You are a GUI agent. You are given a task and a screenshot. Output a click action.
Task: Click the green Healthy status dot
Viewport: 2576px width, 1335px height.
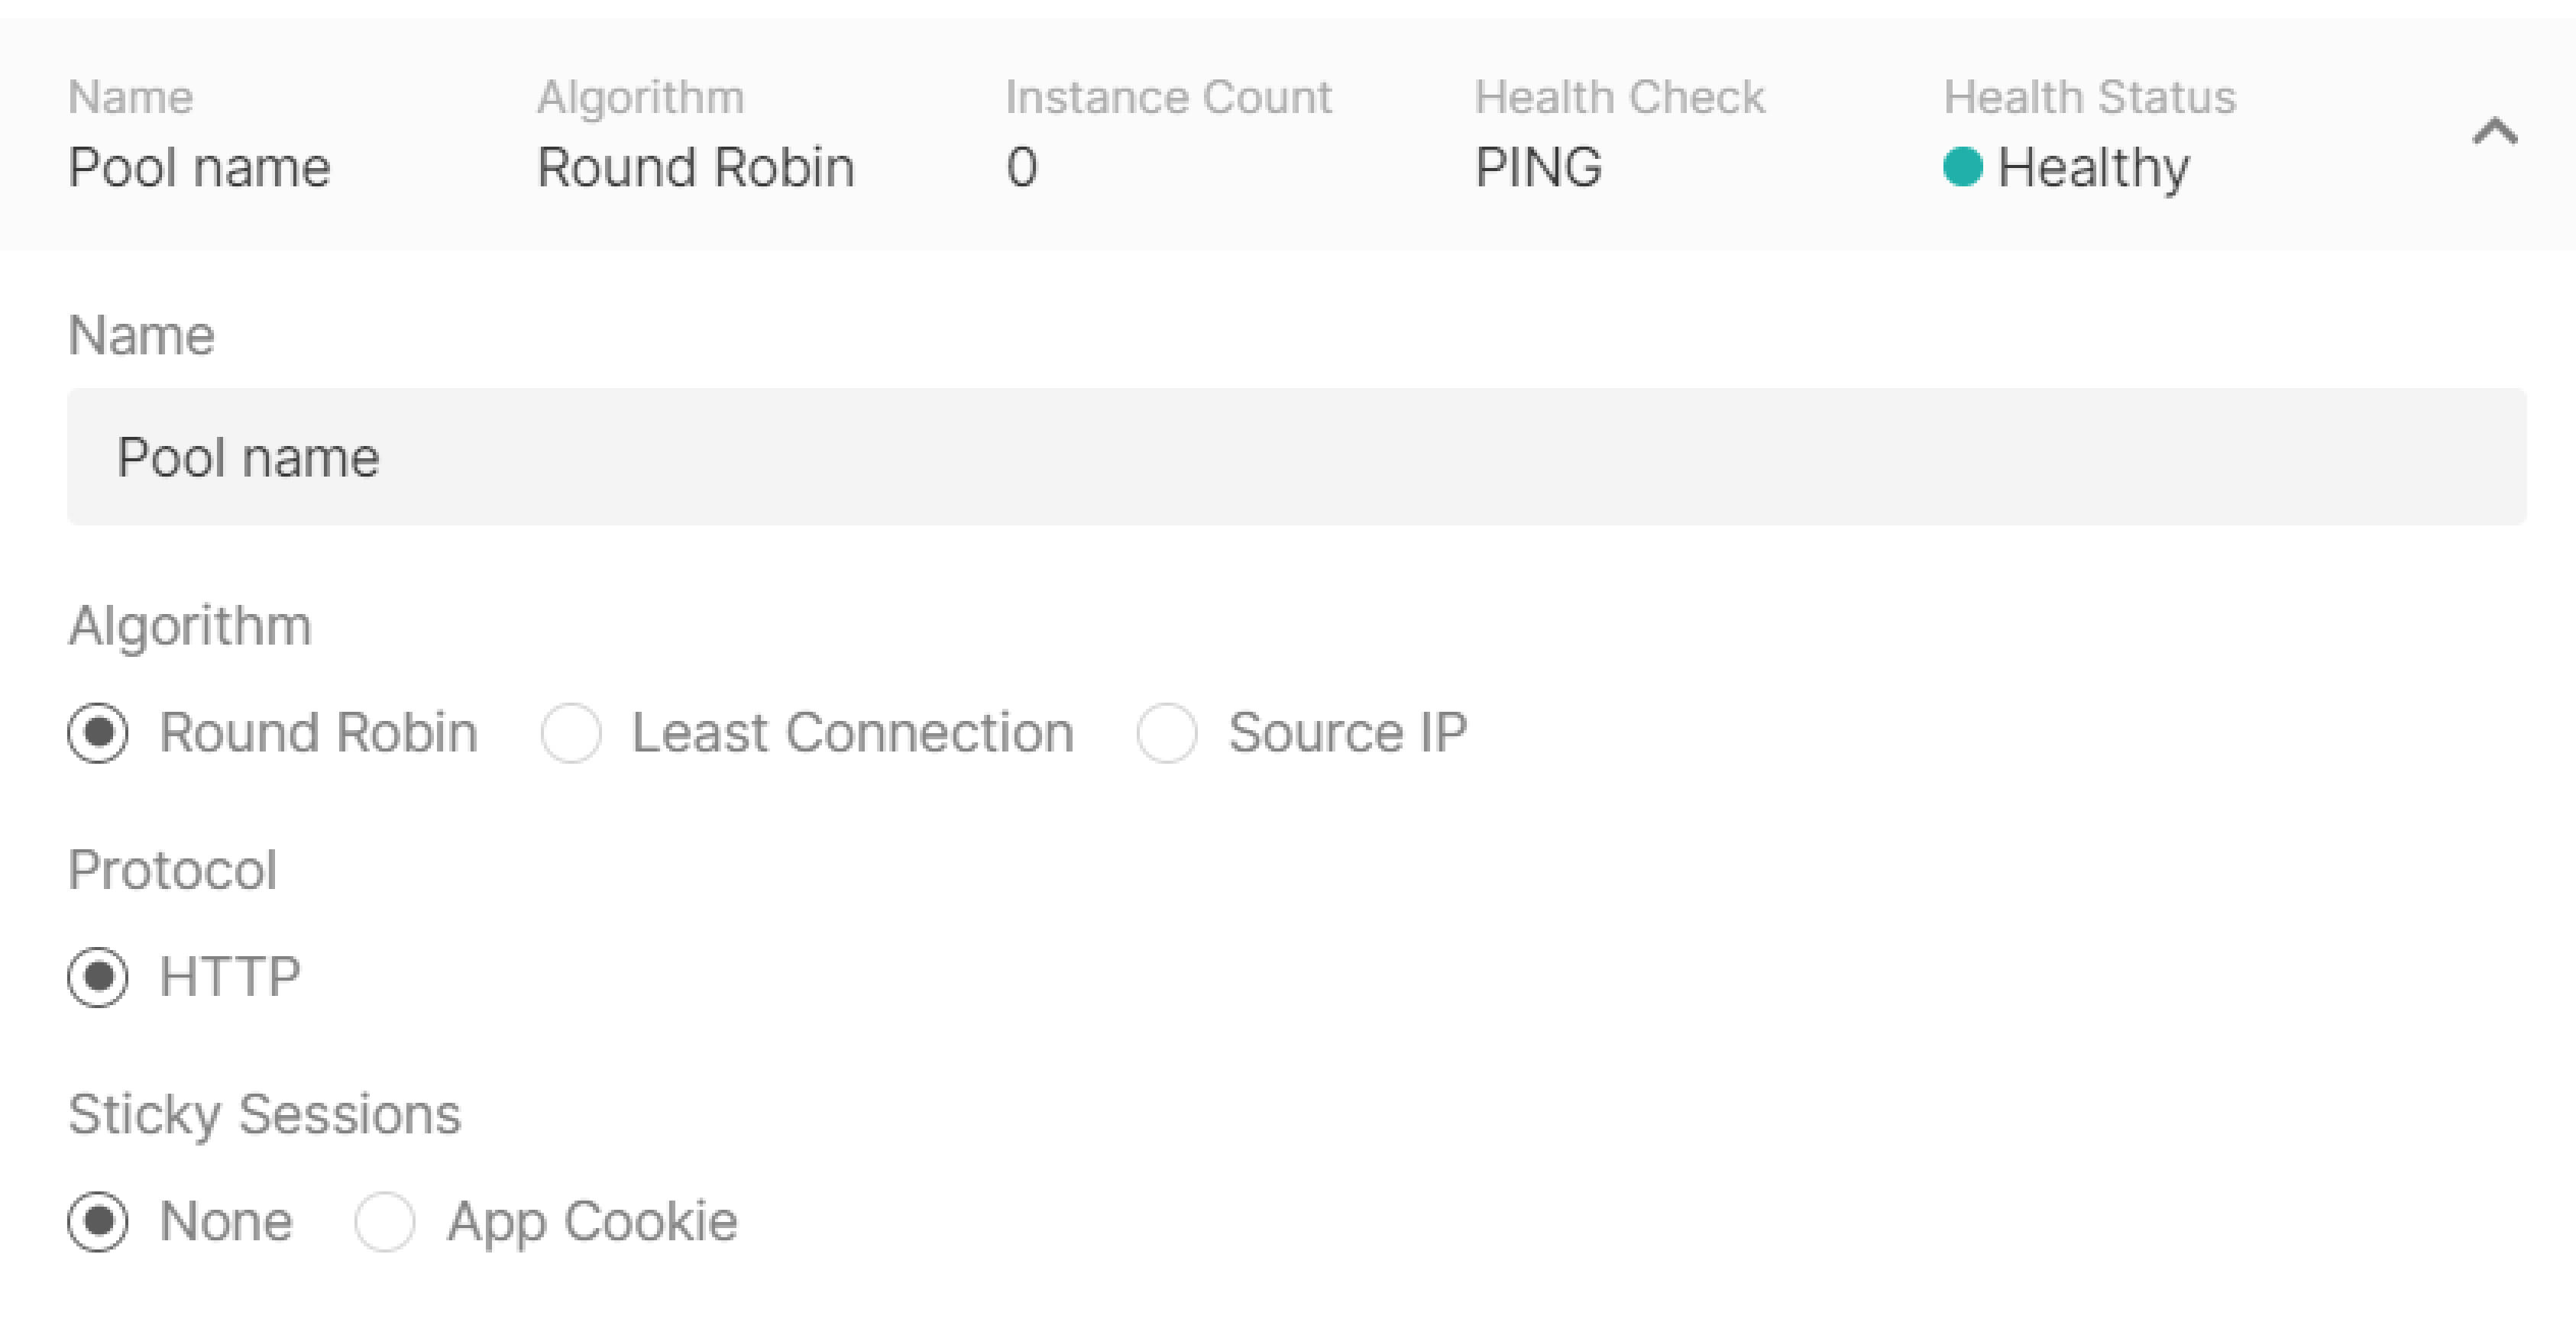pos(1962,166)
